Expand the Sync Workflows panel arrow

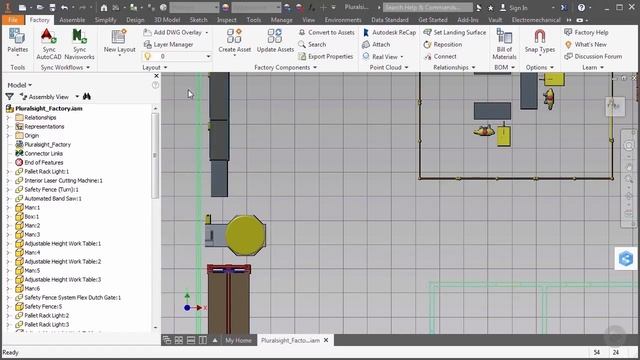(88, 67)
